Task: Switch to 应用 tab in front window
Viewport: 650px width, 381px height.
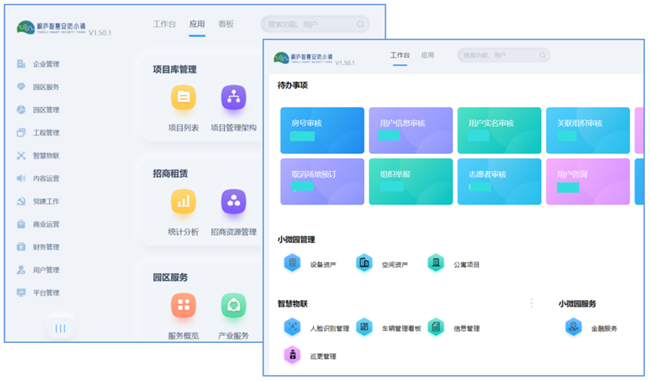Action: (x=427, y=55)
